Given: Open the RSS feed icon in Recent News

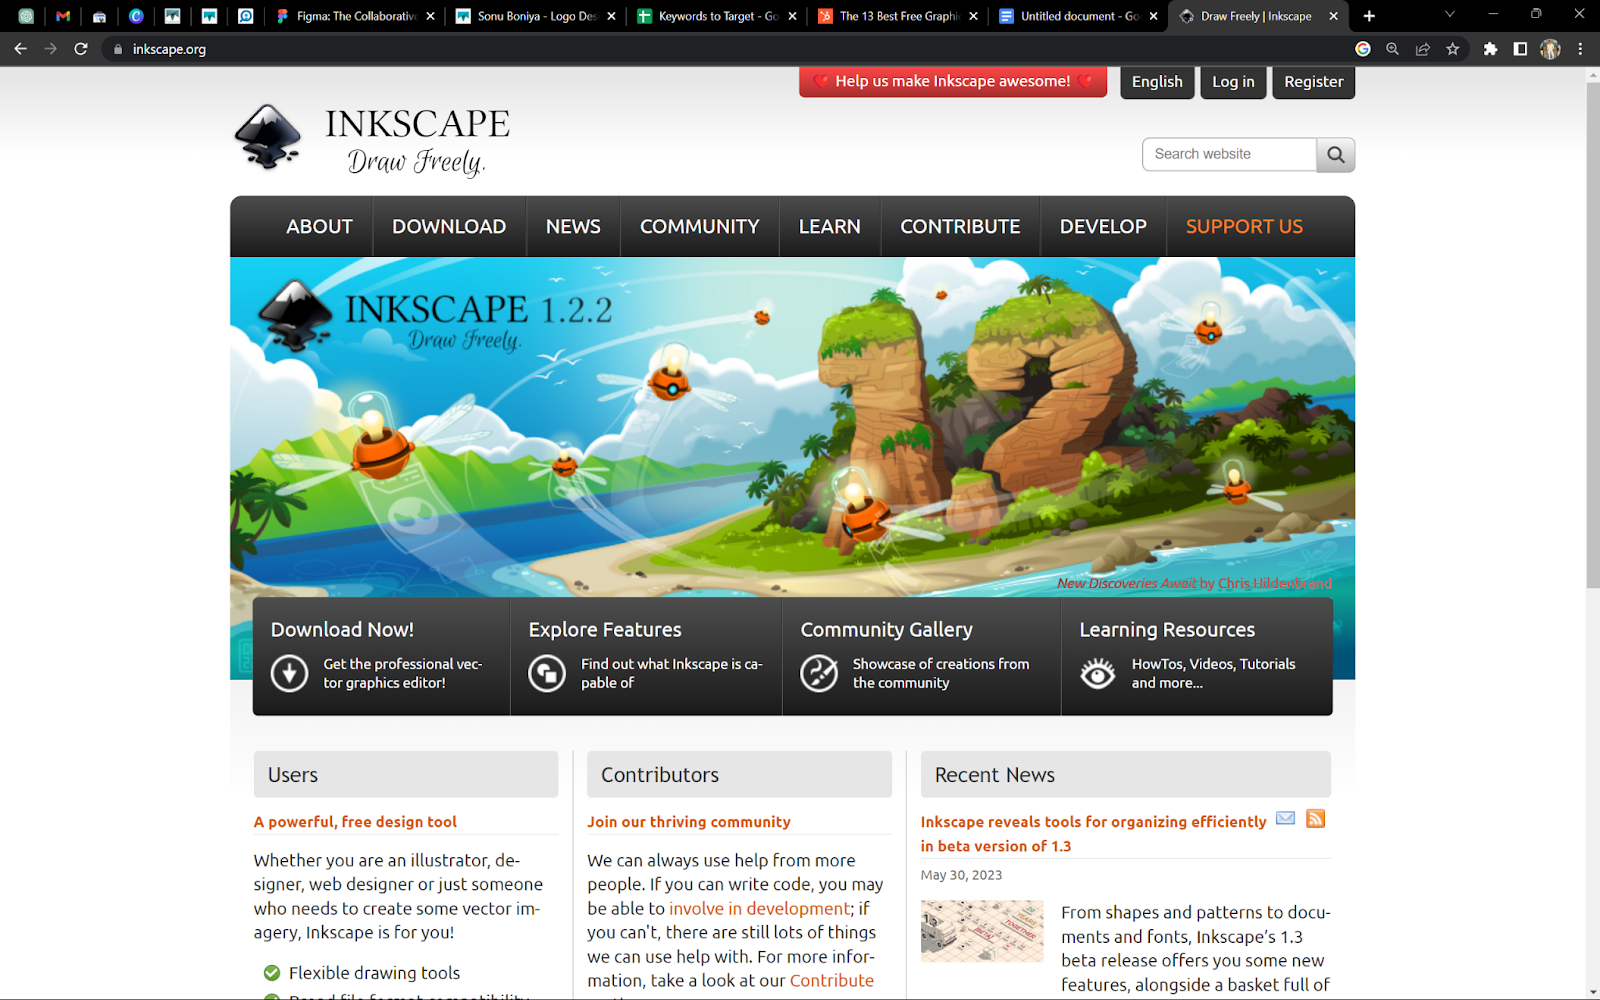Looking at the screenshot, I should click(x=1316, y=818).
